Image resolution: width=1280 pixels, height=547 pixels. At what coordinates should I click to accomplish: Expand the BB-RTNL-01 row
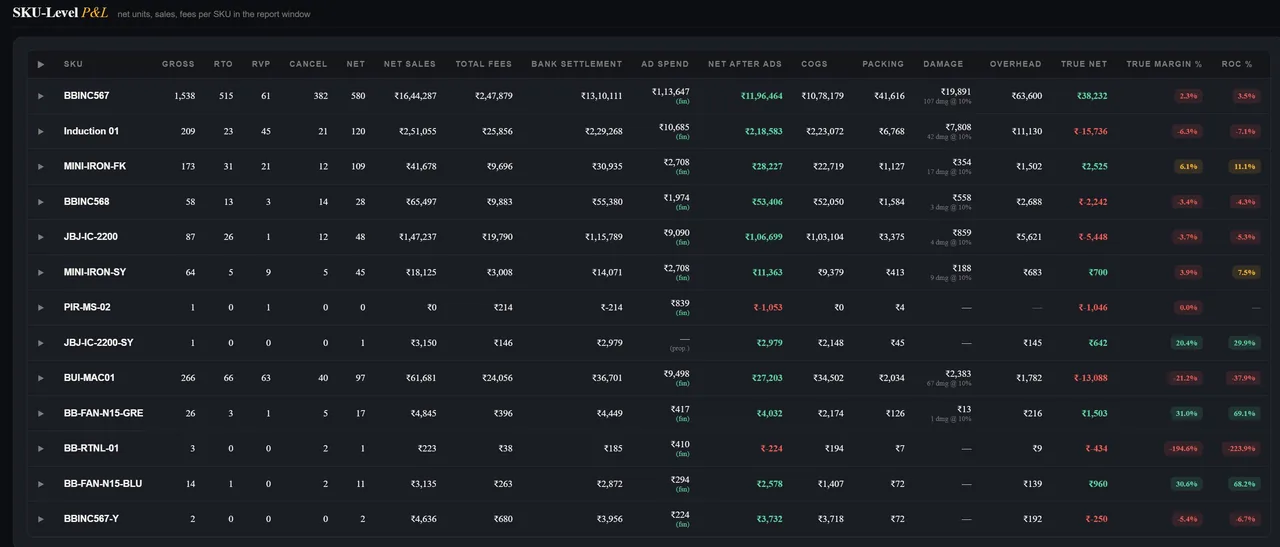point(41,448)
